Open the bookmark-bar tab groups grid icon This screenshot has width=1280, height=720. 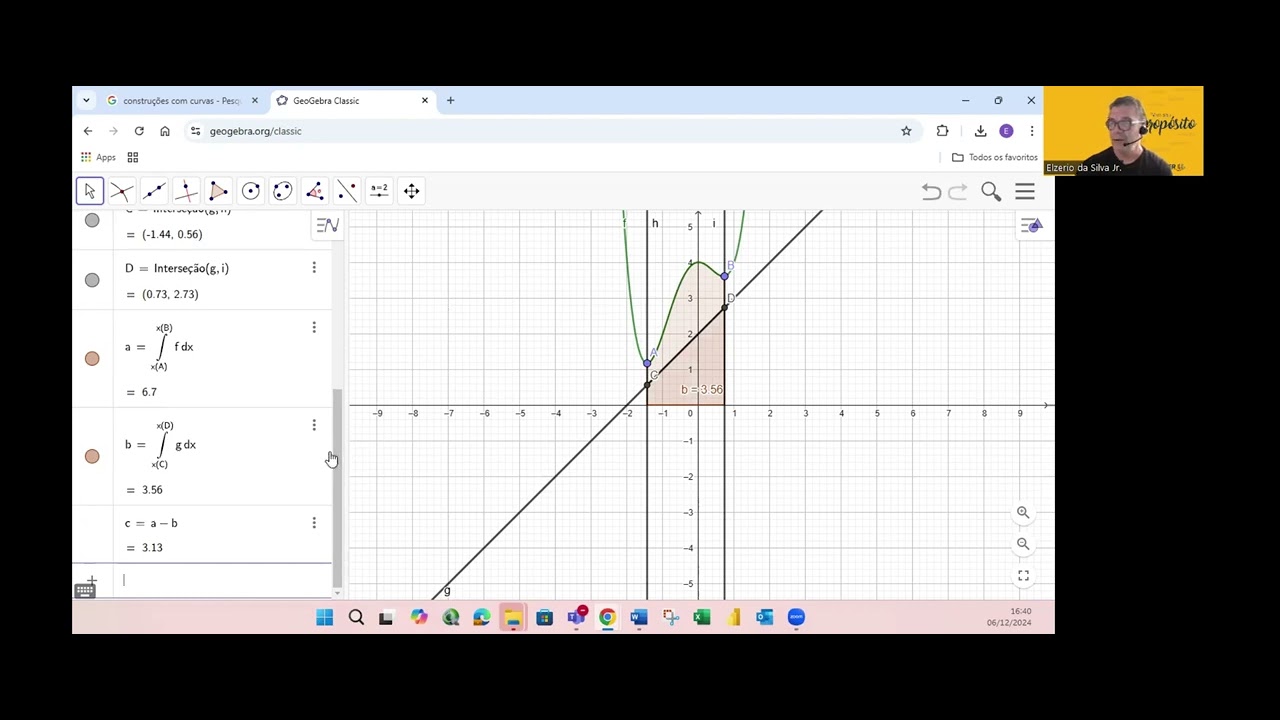[x=133, y=157]
